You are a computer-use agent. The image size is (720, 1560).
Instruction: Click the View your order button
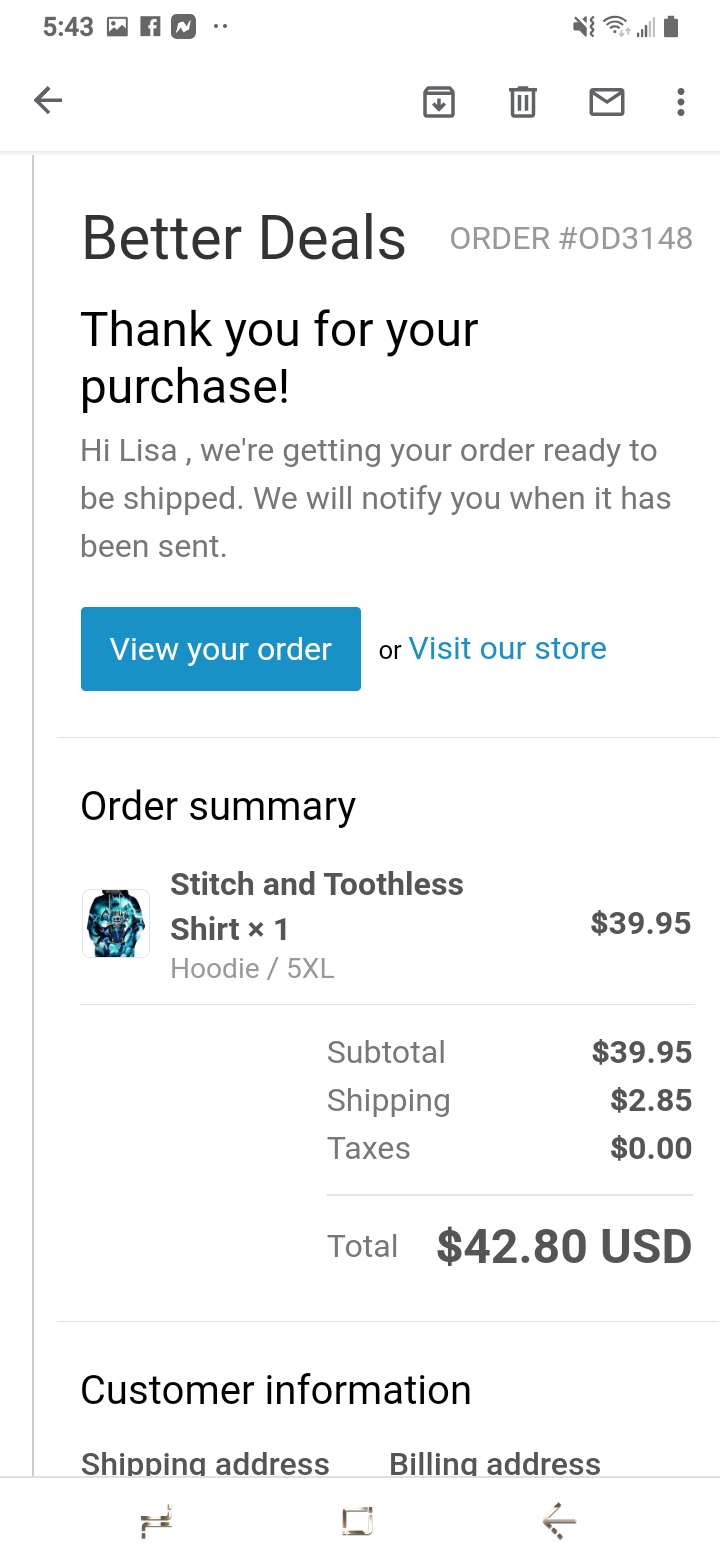(221, 649)
